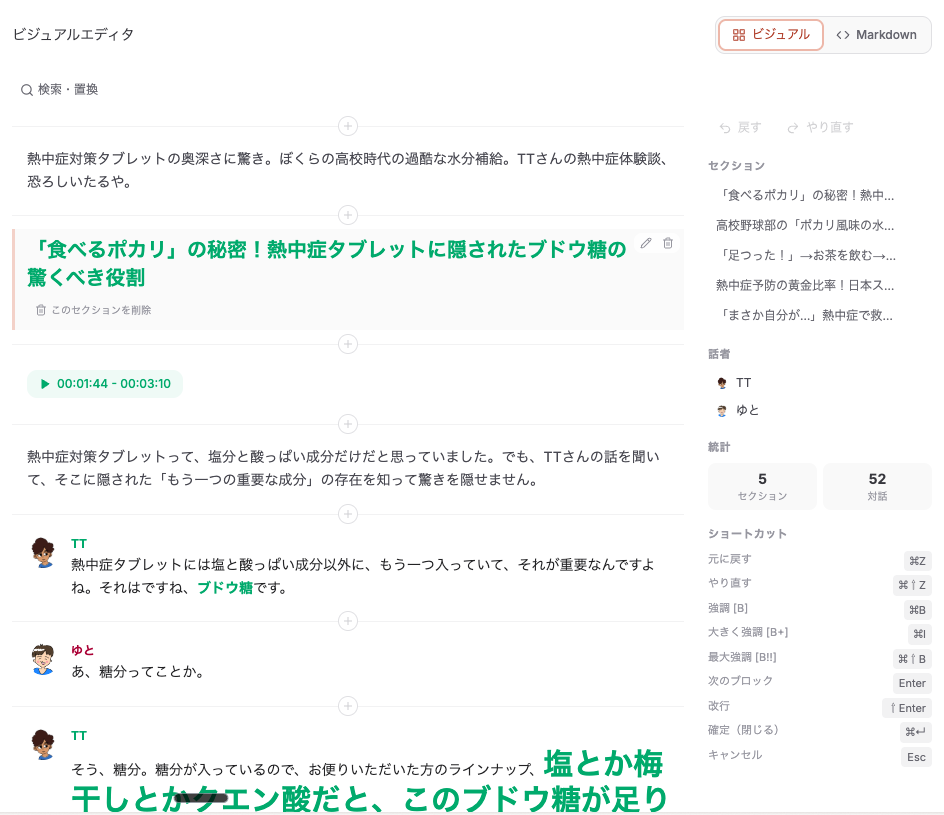The image size is (944, 815).
Task: Switch to the Markdown tab
Action: coord(878,34)
